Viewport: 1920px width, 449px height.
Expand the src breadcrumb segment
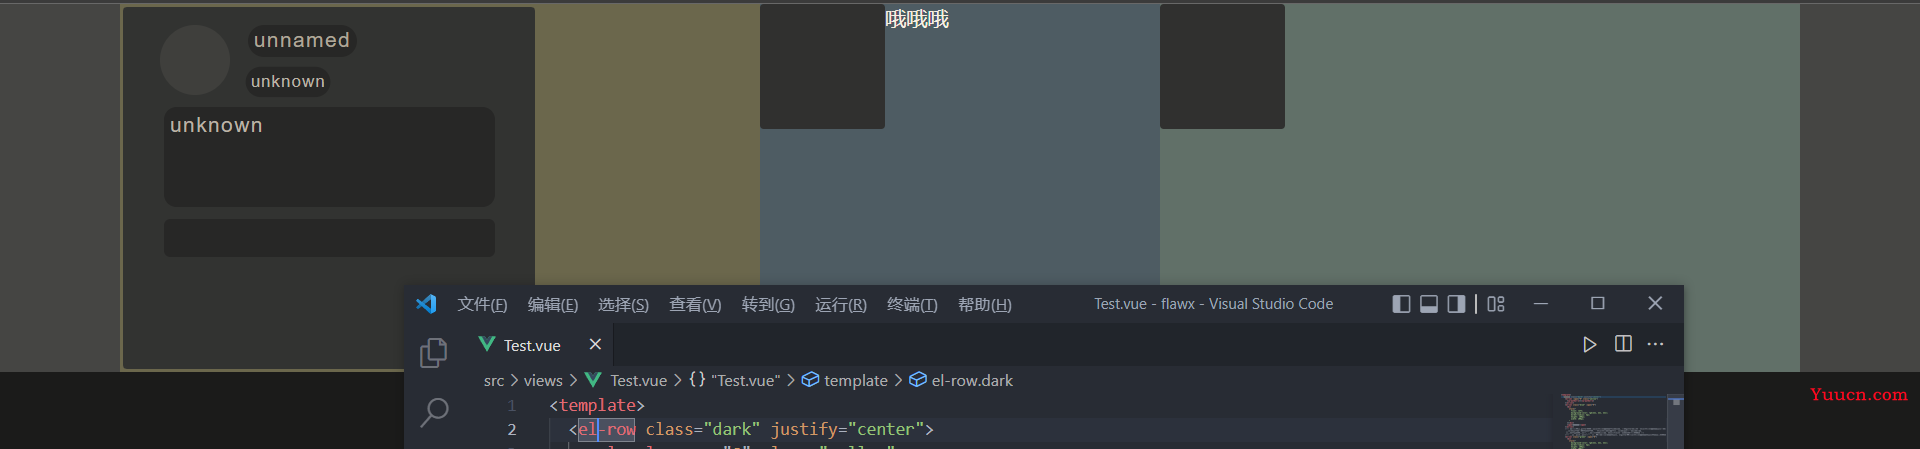(x=494, y=381)
